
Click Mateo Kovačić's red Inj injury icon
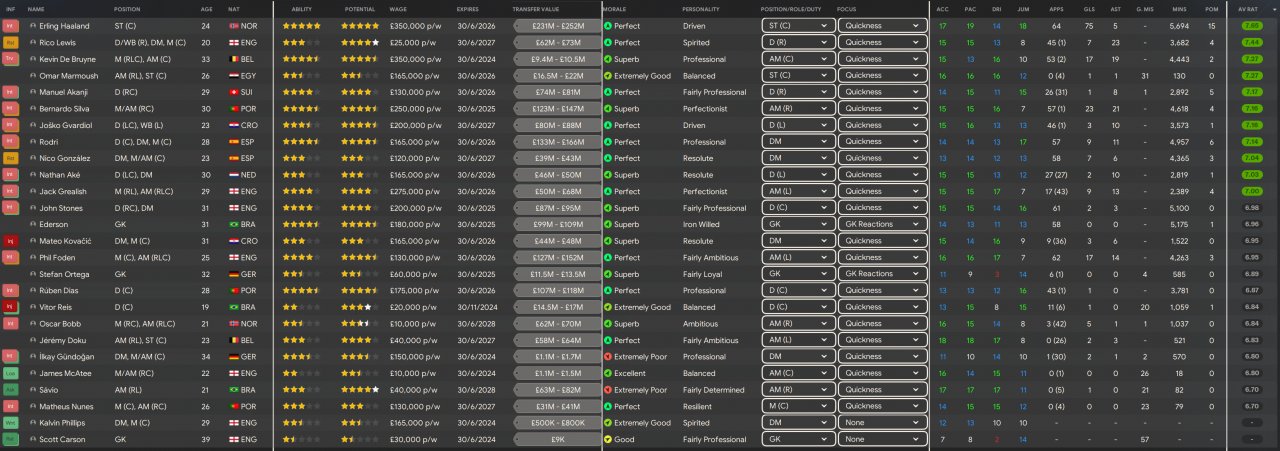pyautogui.click(x=11, y=240)
